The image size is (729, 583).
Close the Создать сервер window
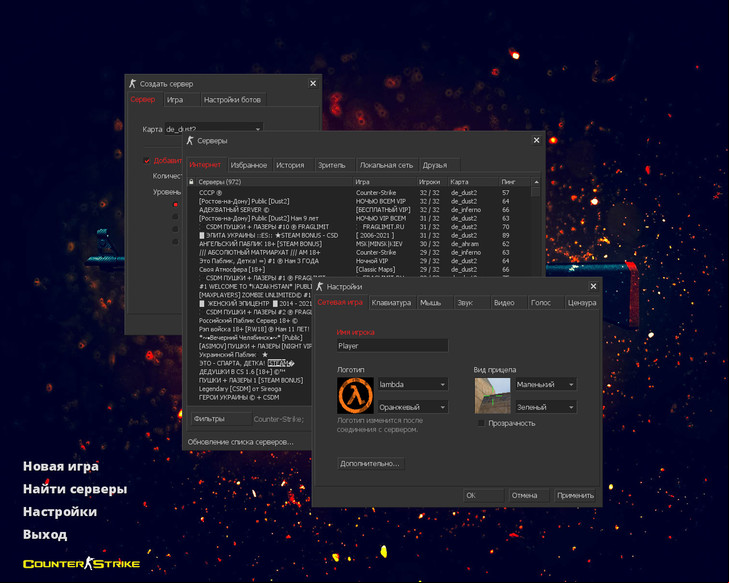tap(313, 84)
